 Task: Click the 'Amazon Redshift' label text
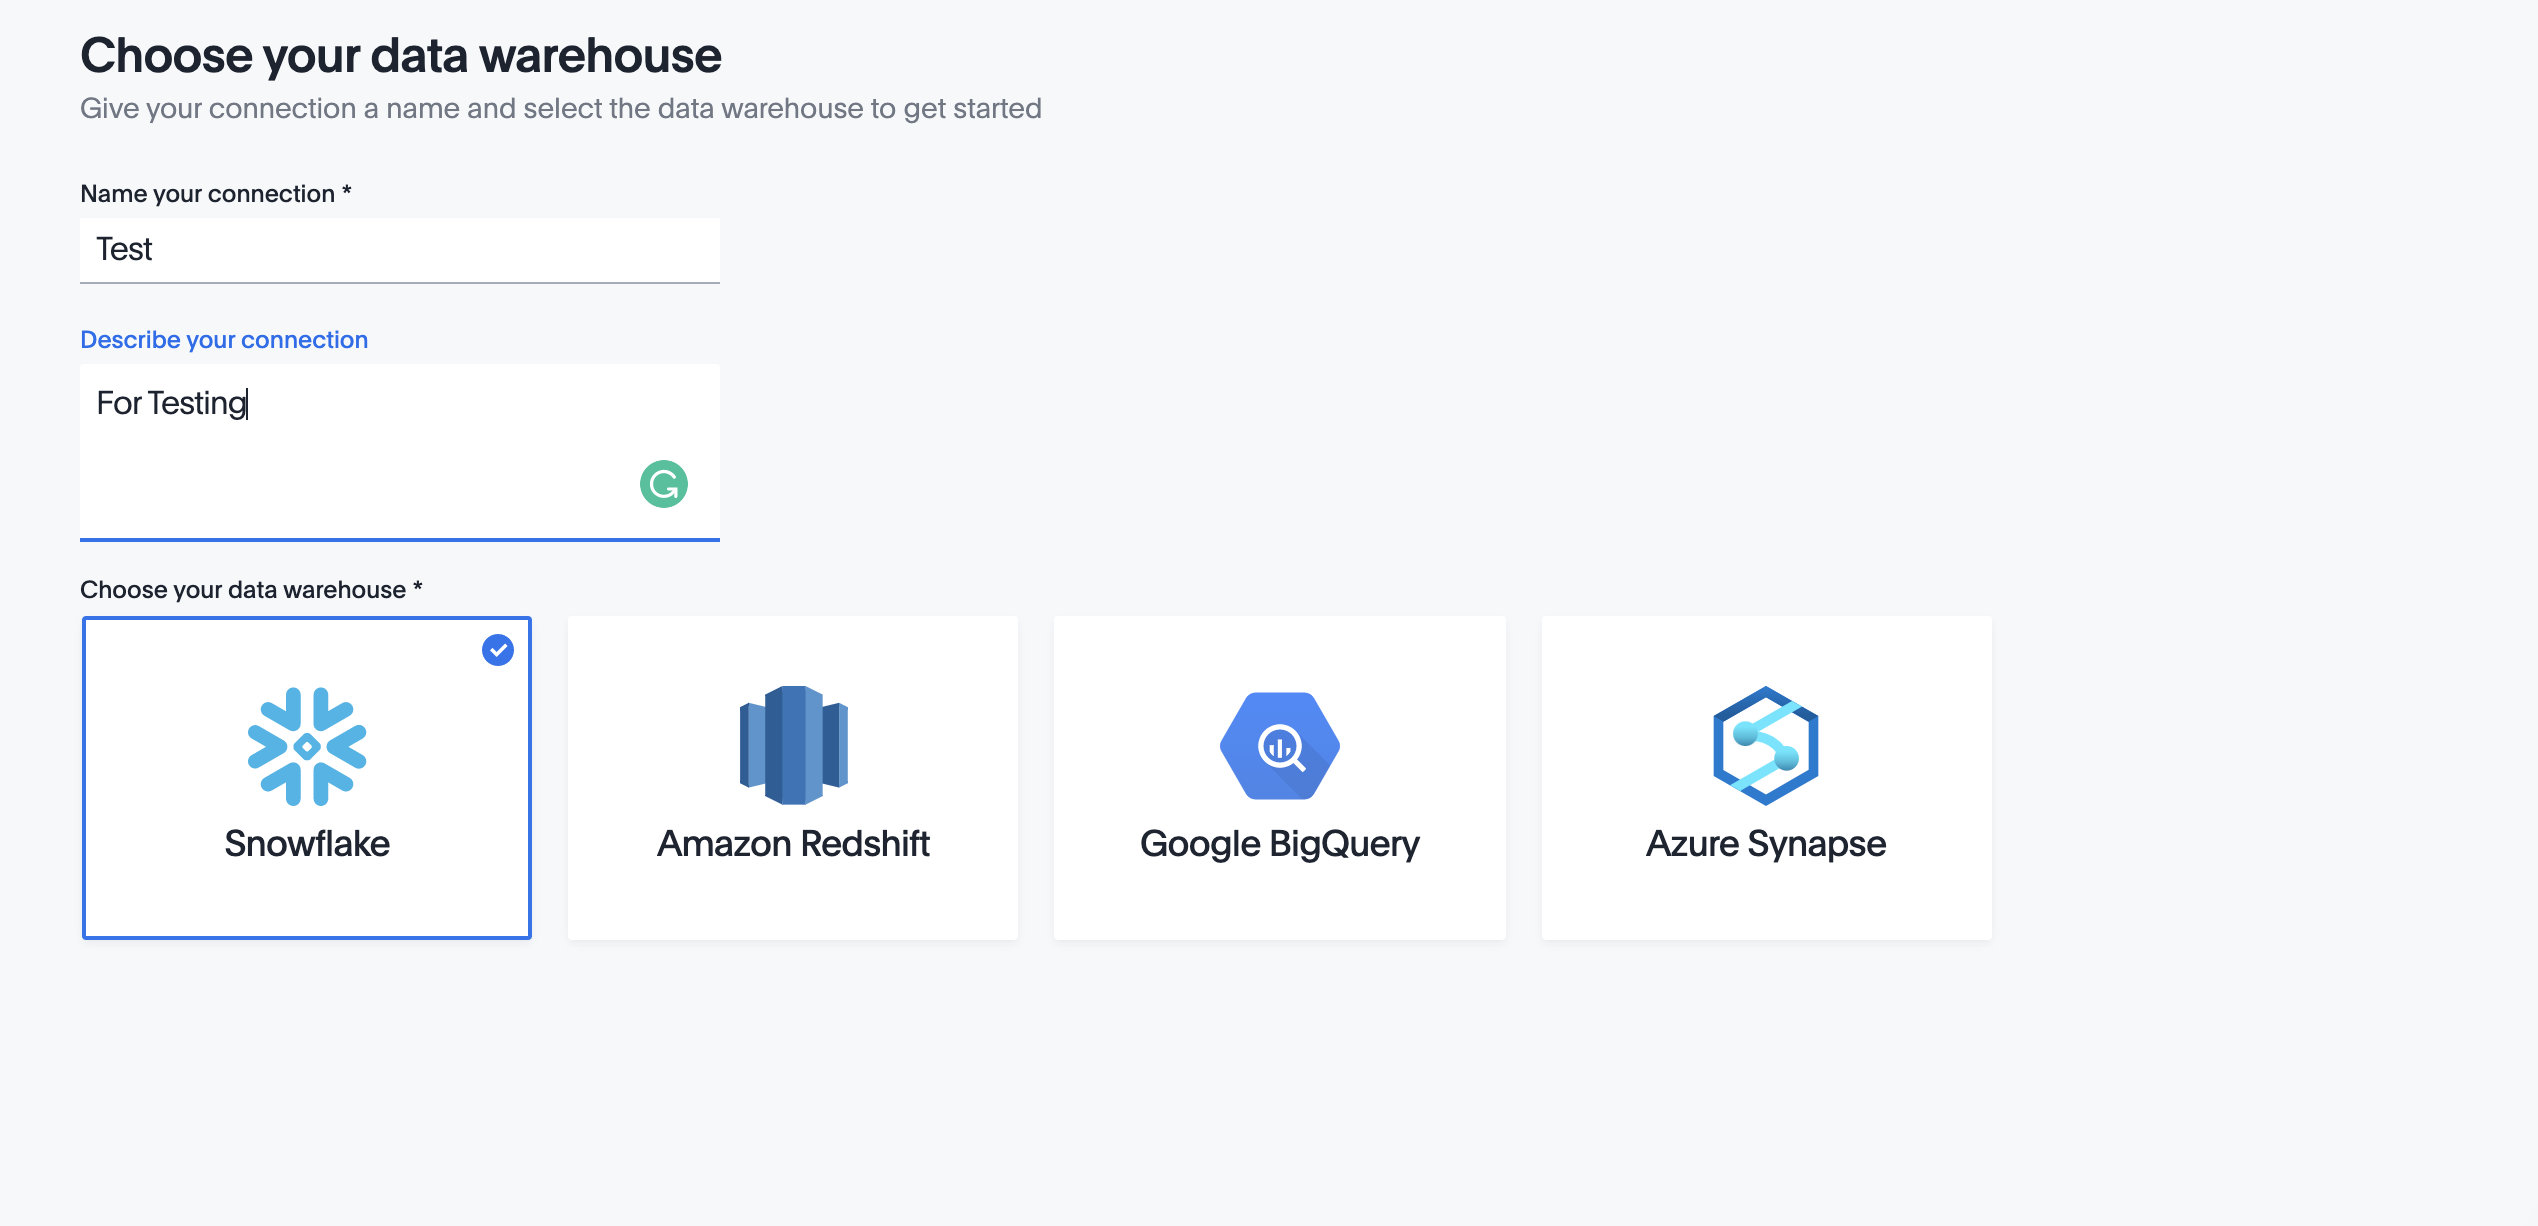pos(791,843)
